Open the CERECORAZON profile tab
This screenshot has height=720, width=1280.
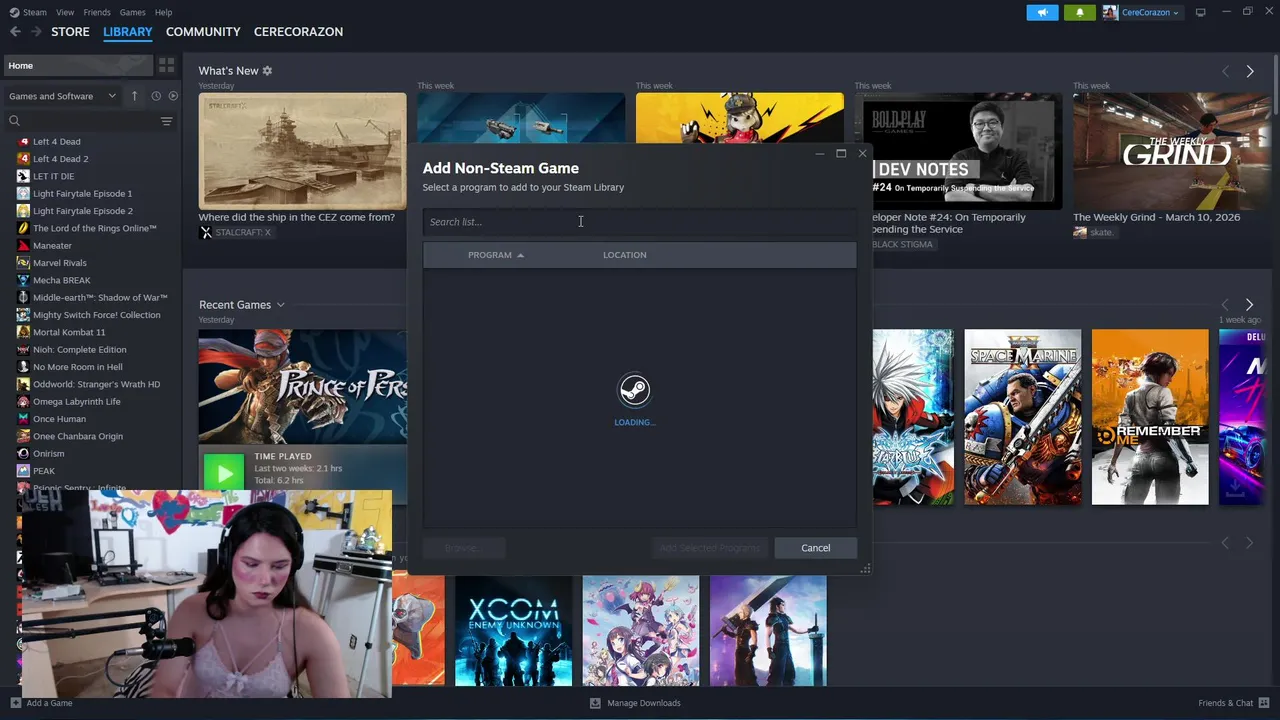pos(298,32)
